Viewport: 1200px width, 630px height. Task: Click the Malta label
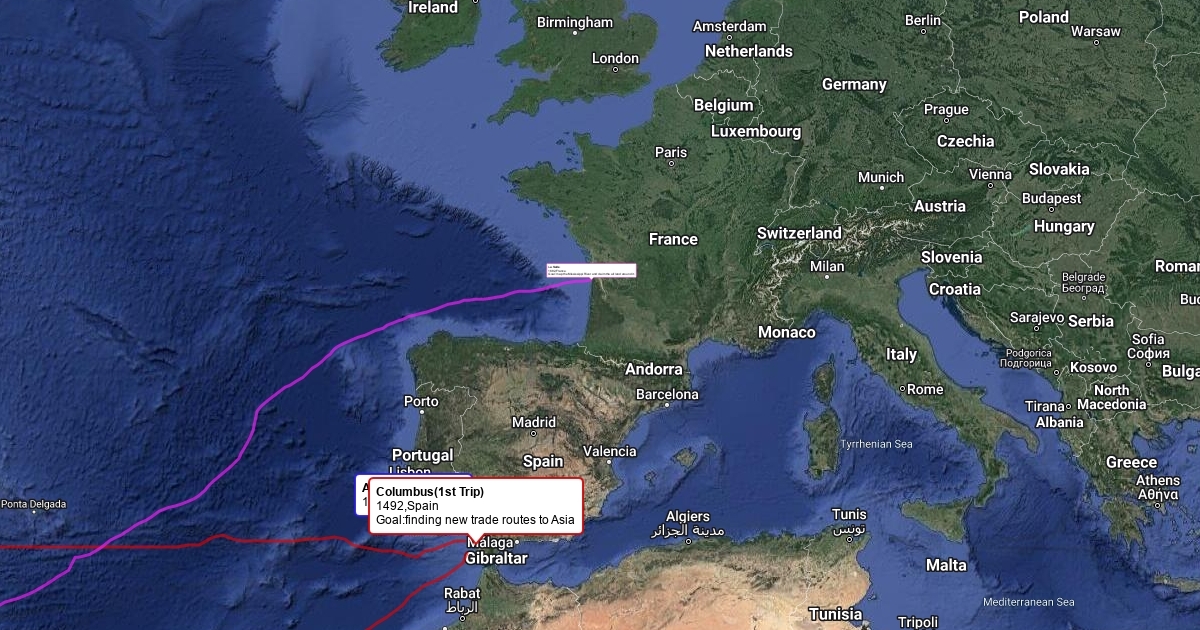point(946,565)
